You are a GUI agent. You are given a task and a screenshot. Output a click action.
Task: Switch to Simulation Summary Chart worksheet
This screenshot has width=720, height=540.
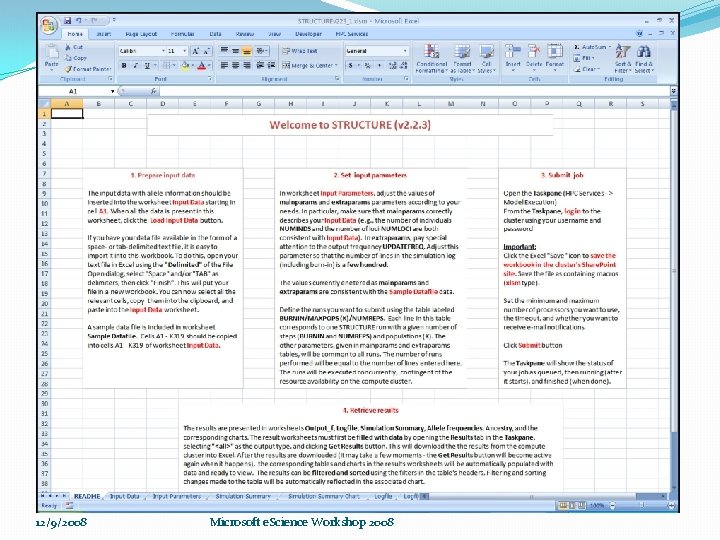pyautogui.click(x=324, y=496)
